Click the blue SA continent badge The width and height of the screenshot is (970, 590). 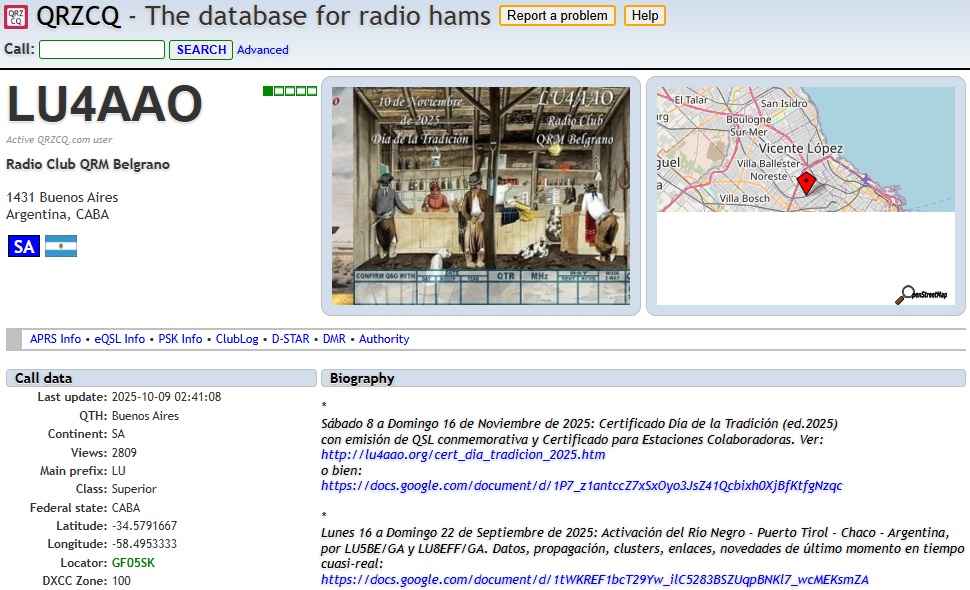click(24, 247)
